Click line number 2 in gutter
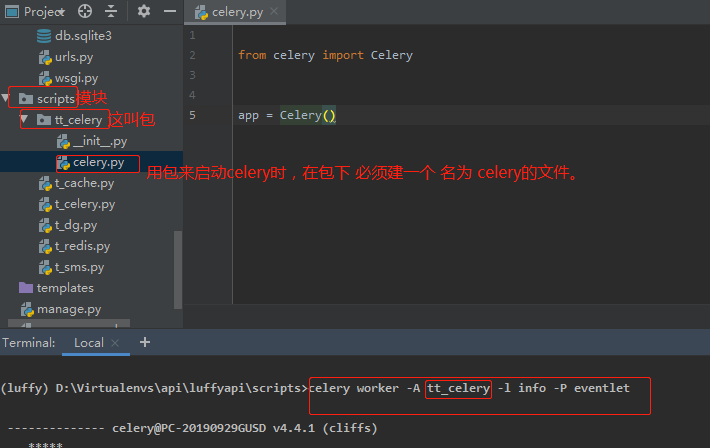This screenshot has height=448, width=710. (x=192, y=55)
